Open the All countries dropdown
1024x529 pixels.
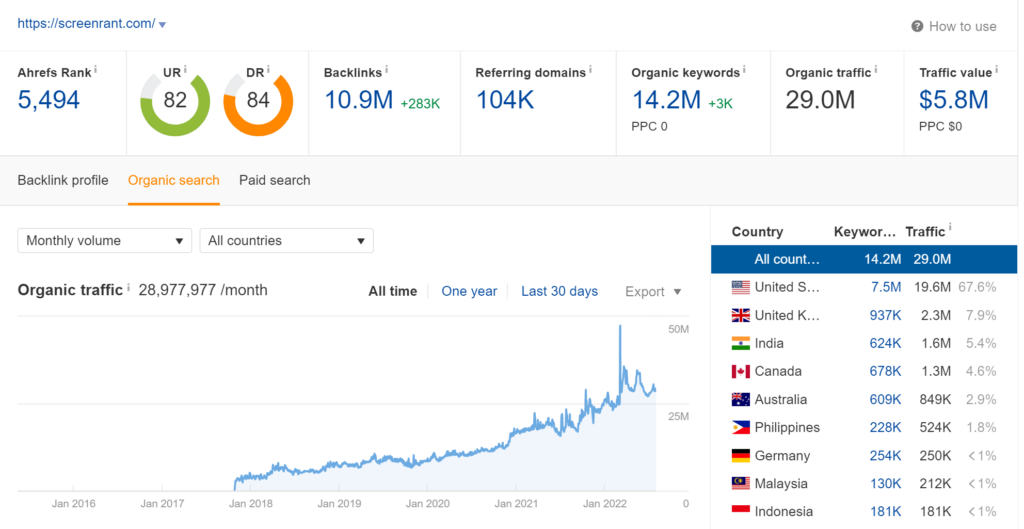tap(287, 240)
